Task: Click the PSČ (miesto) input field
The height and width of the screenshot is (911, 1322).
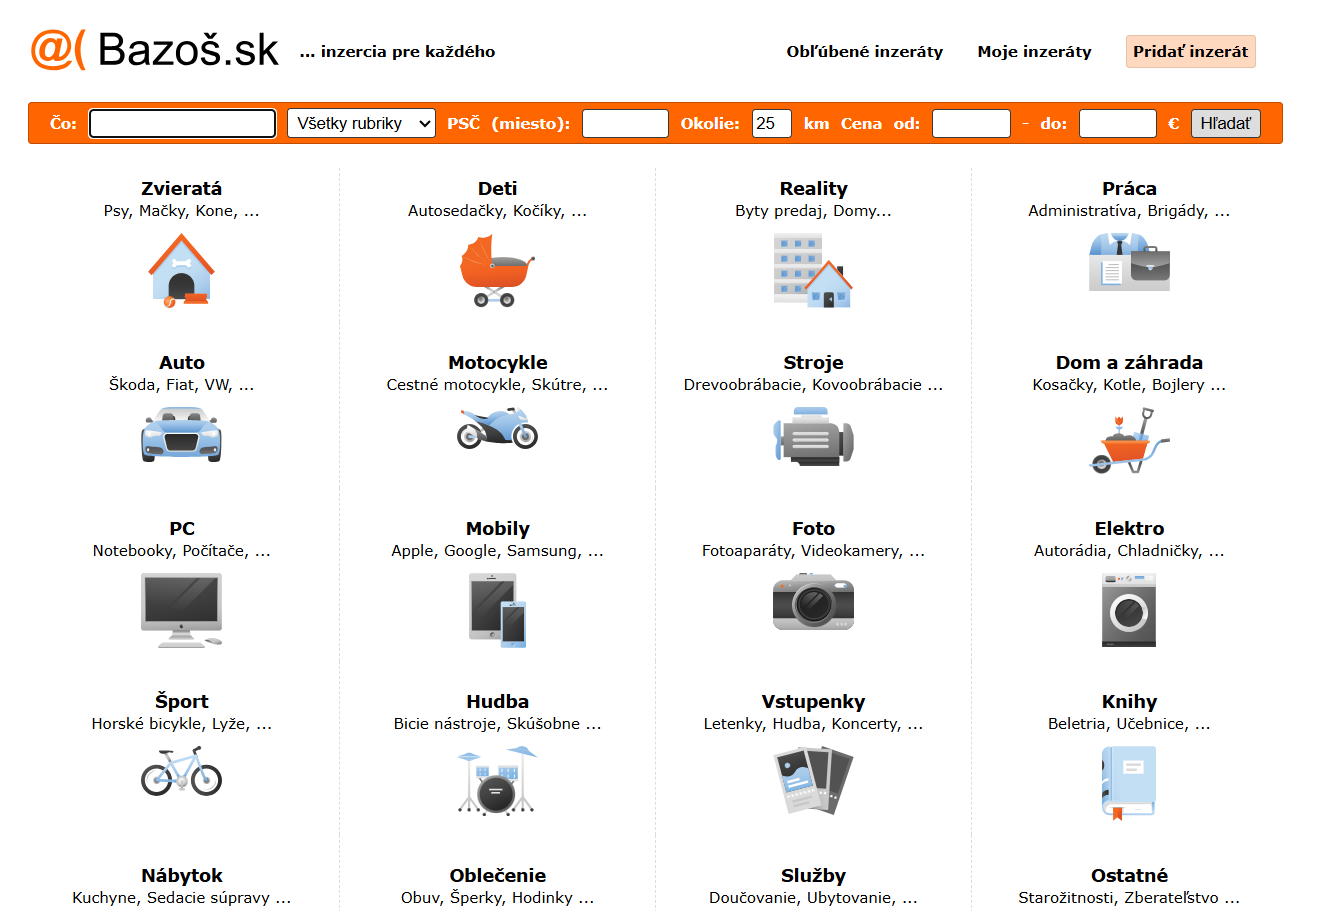Action: [x=625, y=123]
